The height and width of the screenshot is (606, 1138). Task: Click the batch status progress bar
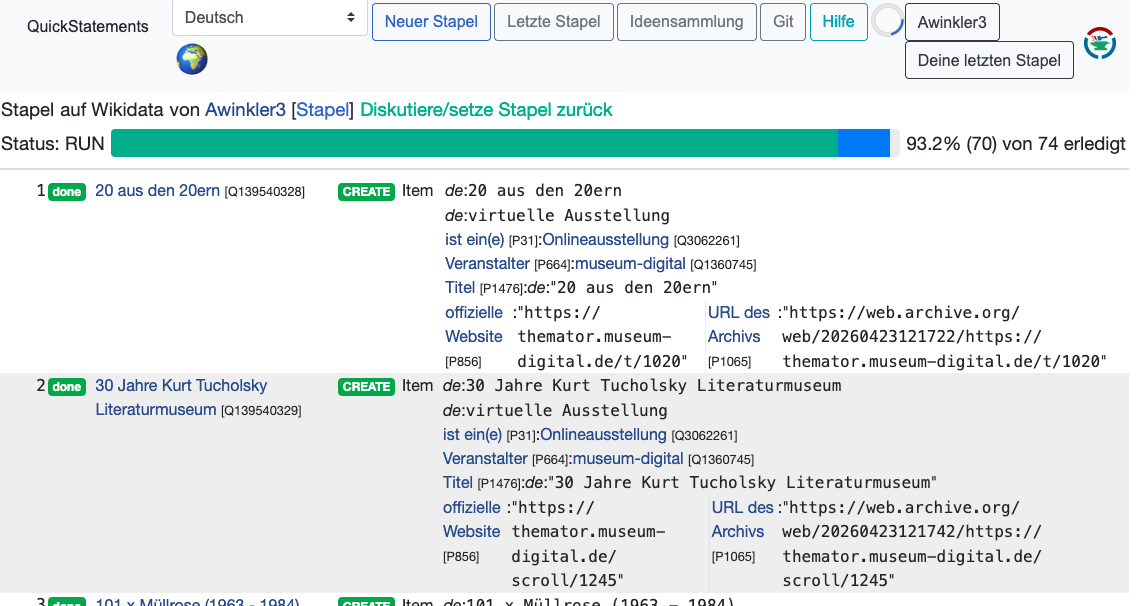click(500, 144)
